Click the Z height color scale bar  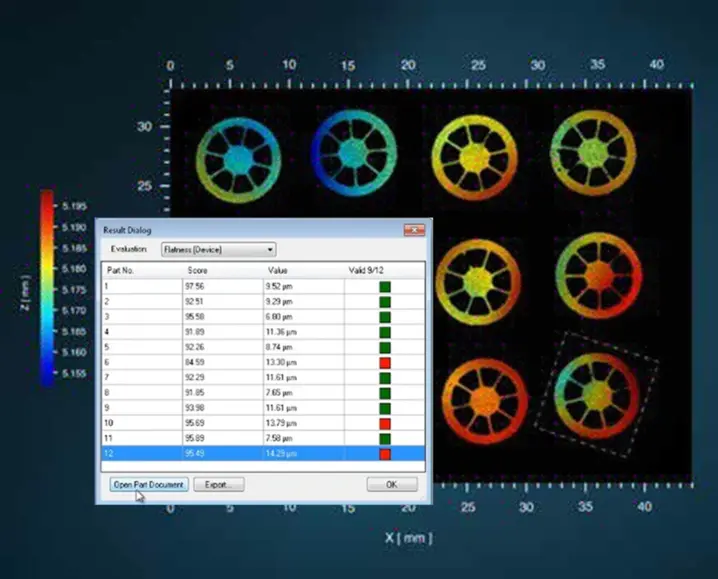coord(47,288)
